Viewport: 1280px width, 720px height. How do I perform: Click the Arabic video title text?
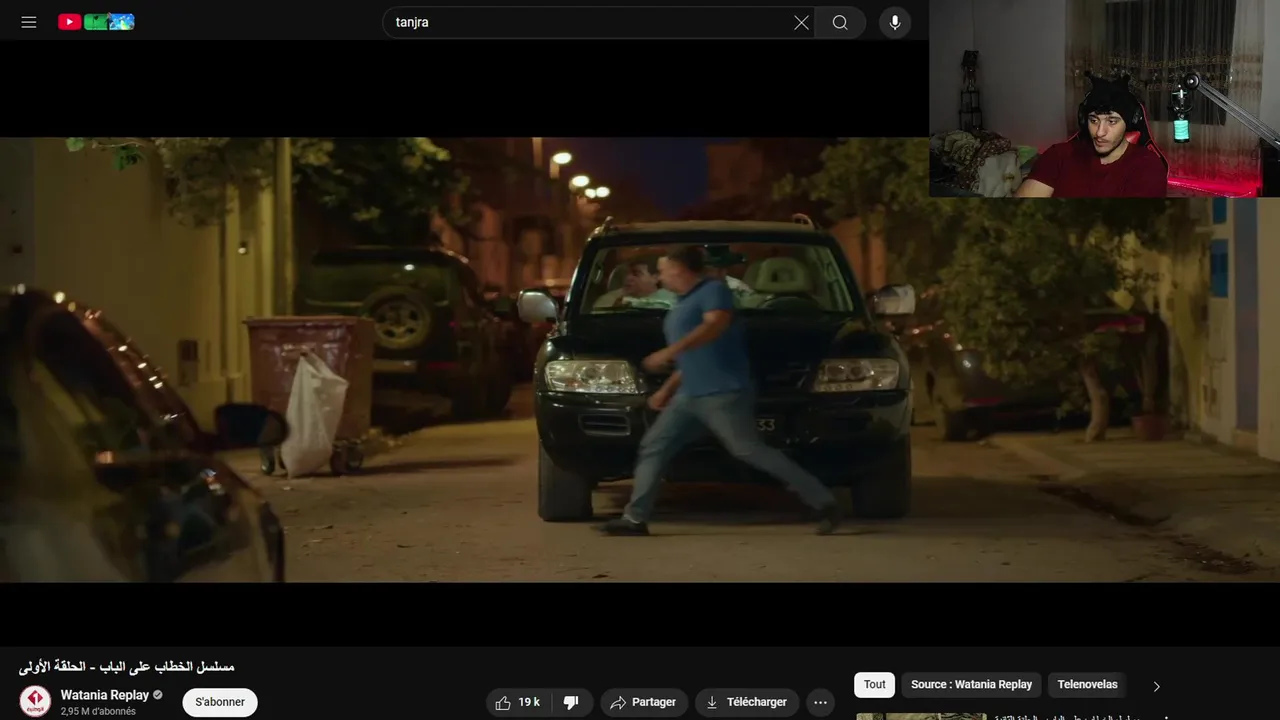click(x=127, y=666)
